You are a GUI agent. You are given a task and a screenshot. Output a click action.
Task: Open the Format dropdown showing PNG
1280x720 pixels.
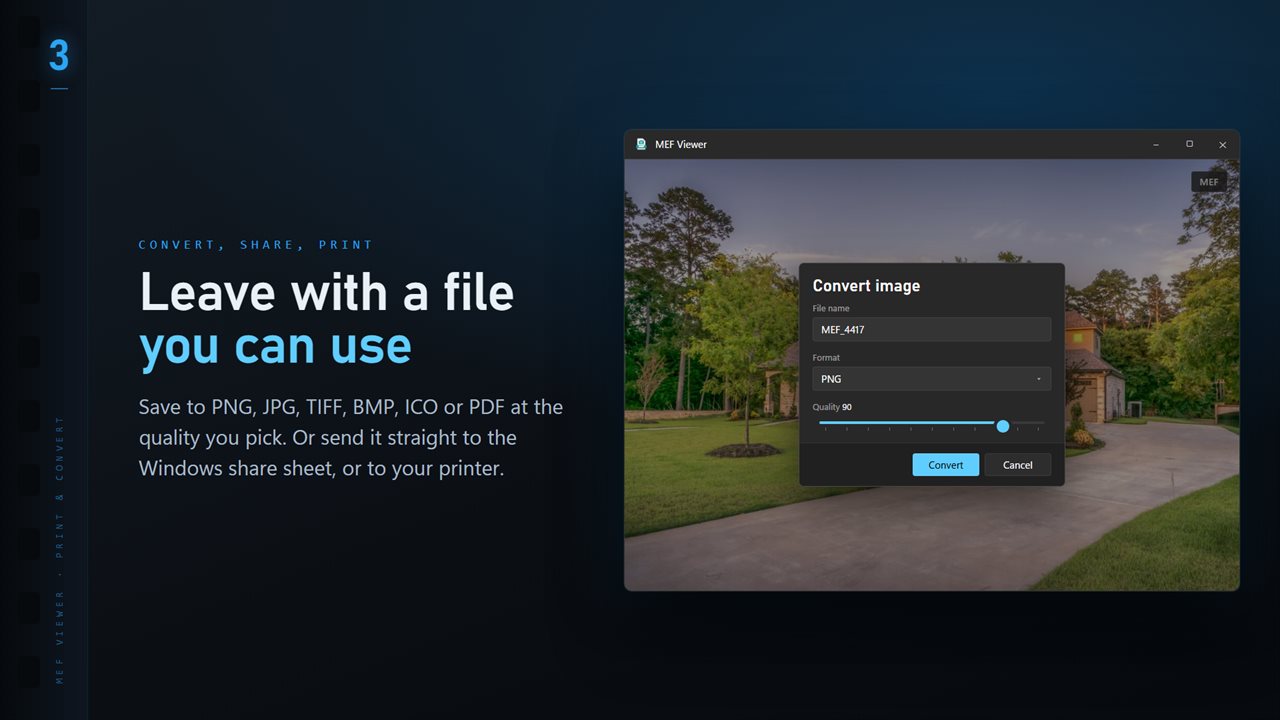point(931,379)
